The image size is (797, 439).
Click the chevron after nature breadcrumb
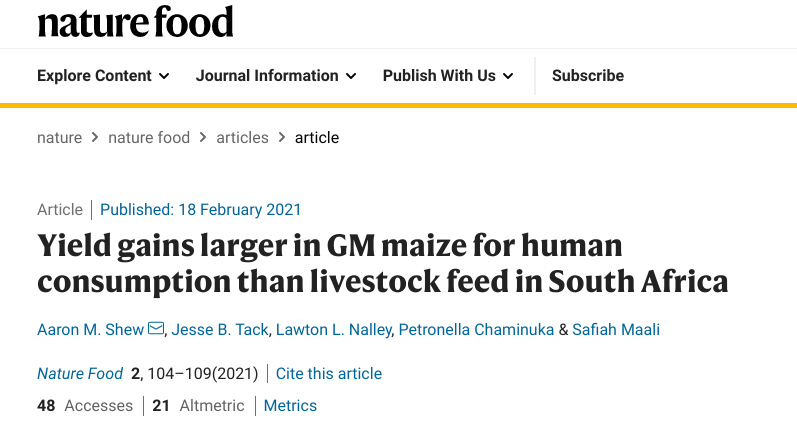95,138
